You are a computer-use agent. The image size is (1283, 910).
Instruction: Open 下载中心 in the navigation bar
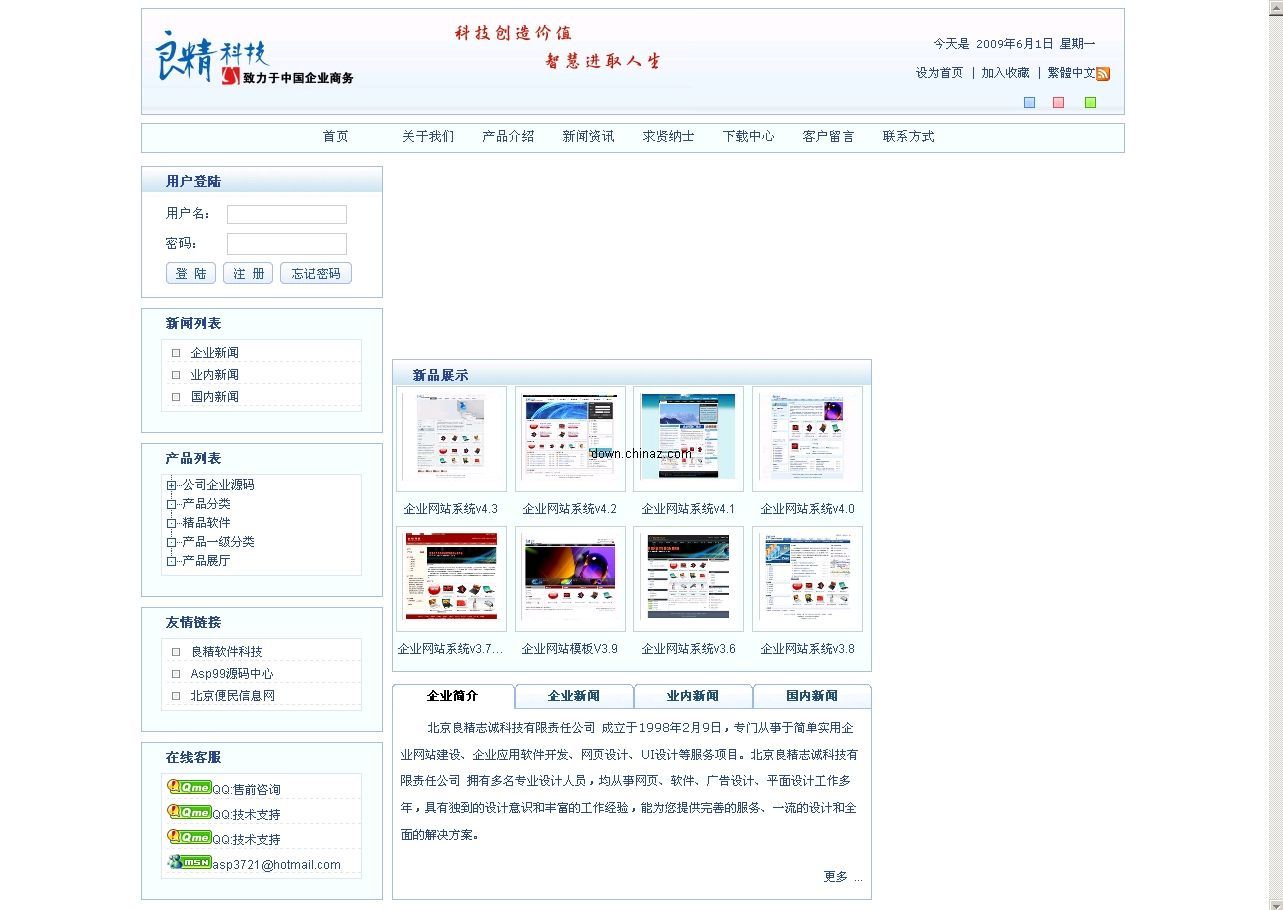pyautogui.click(x=748, y=137)
